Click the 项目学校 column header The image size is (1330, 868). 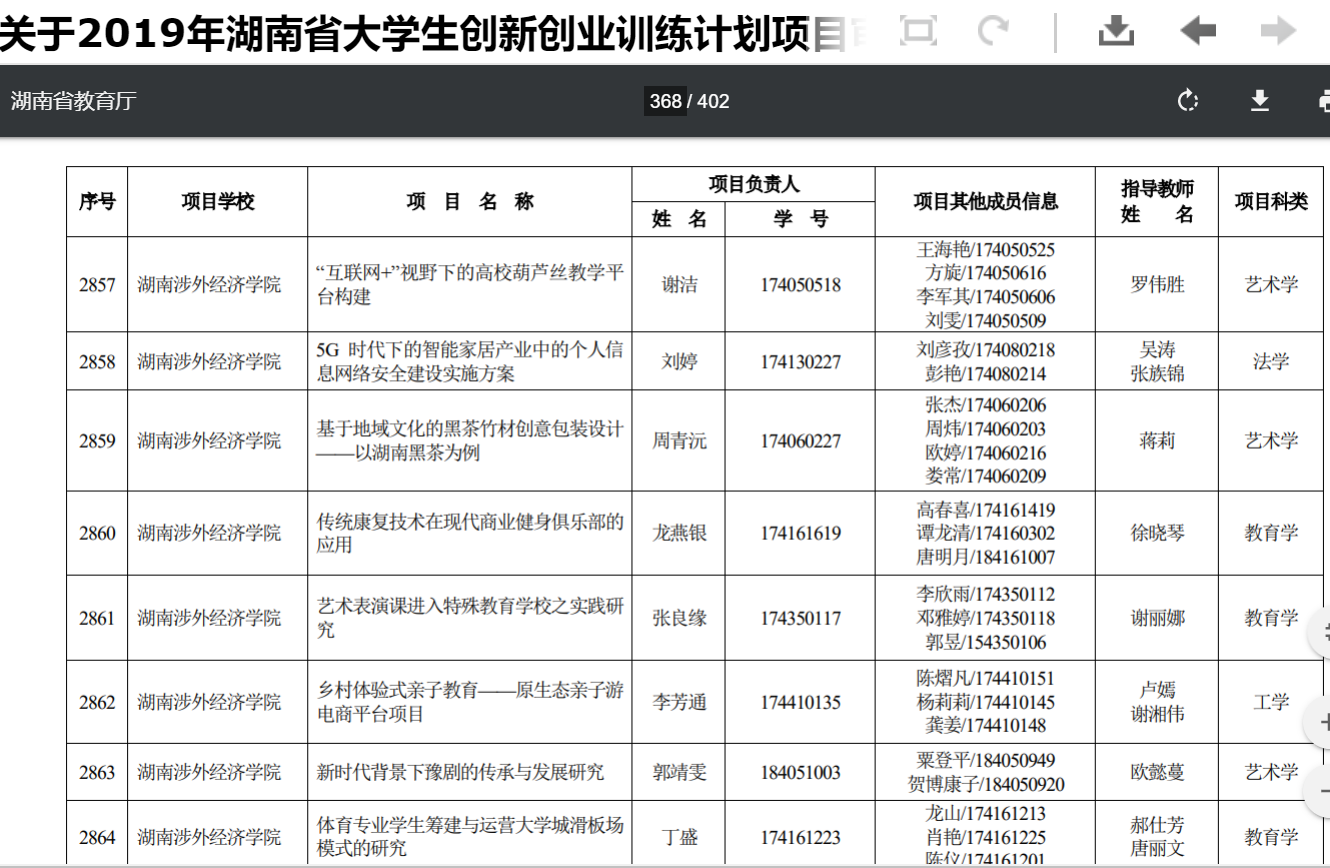click(218, 201)
